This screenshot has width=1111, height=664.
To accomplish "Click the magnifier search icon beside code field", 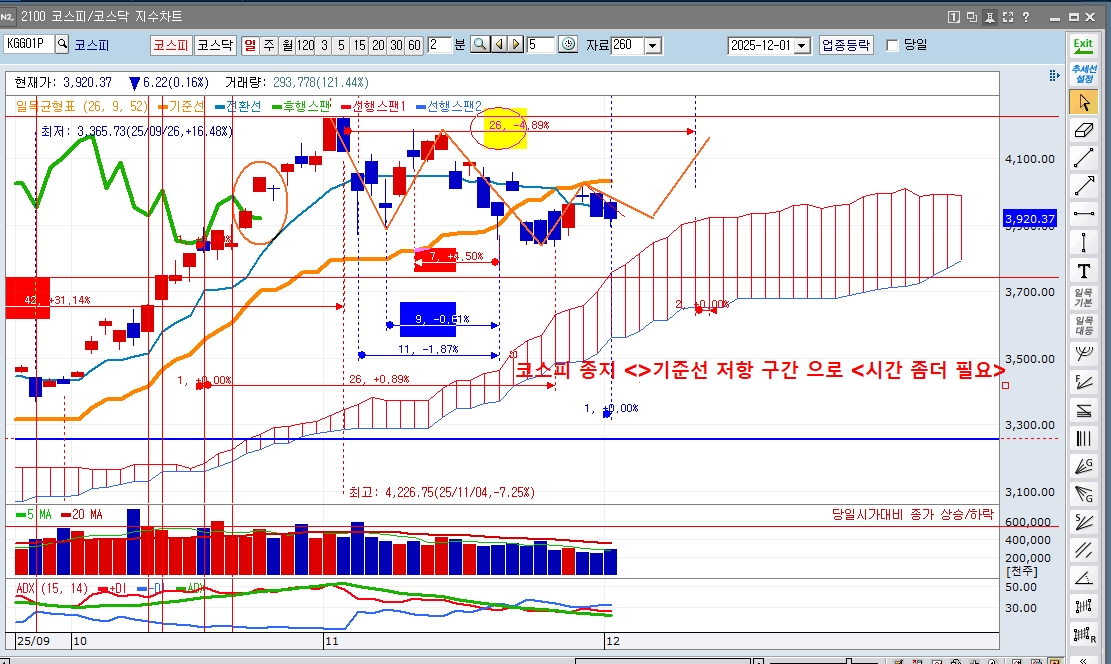I will [62, 44].
